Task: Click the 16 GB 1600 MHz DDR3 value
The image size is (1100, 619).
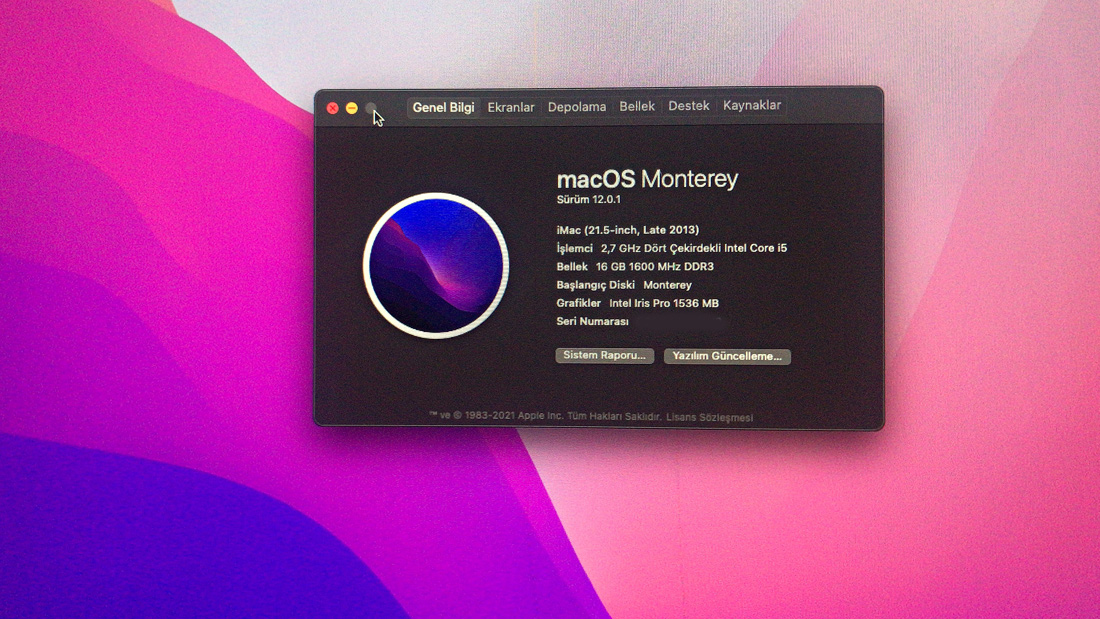Action: click(654, 267)
